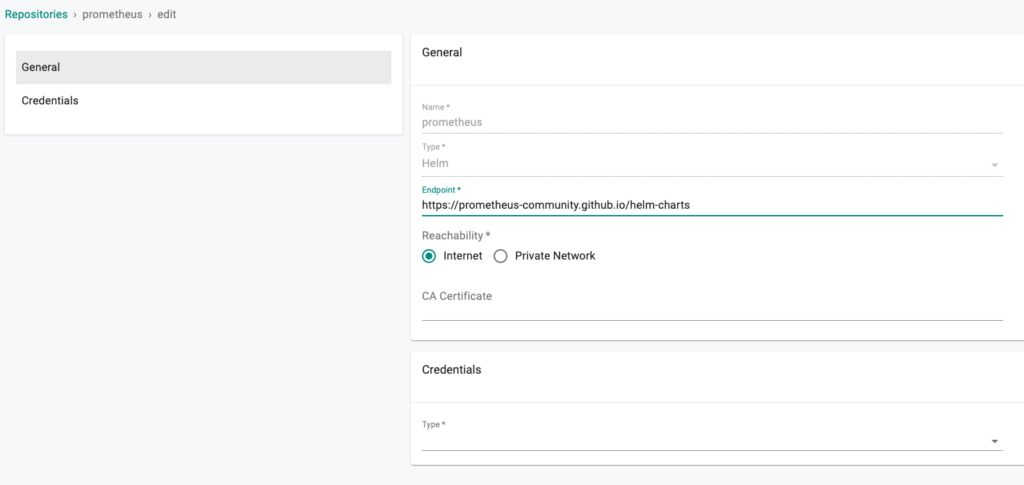This screenshot has width=1024, height=485.
Task: Click the Credentials Type dropdown arrow icon
Action: 994,441
